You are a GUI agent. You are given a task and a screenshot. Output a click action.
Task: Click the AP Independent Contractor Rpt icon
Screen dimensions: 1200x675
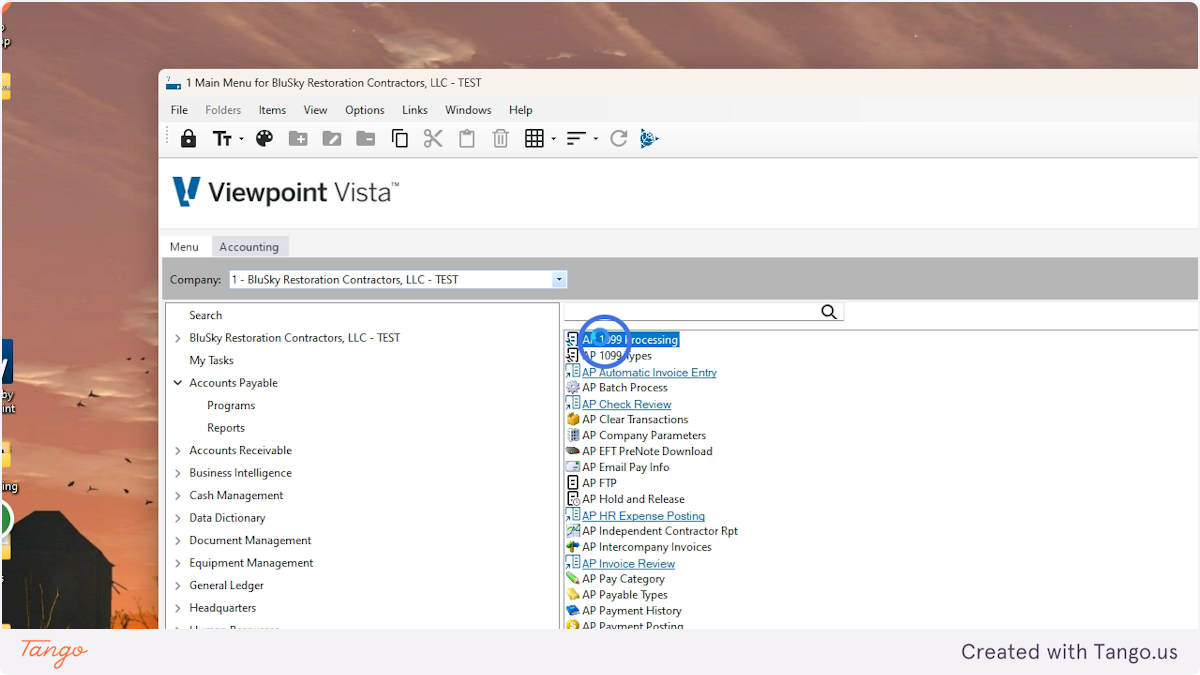click(x=573, y=531)
